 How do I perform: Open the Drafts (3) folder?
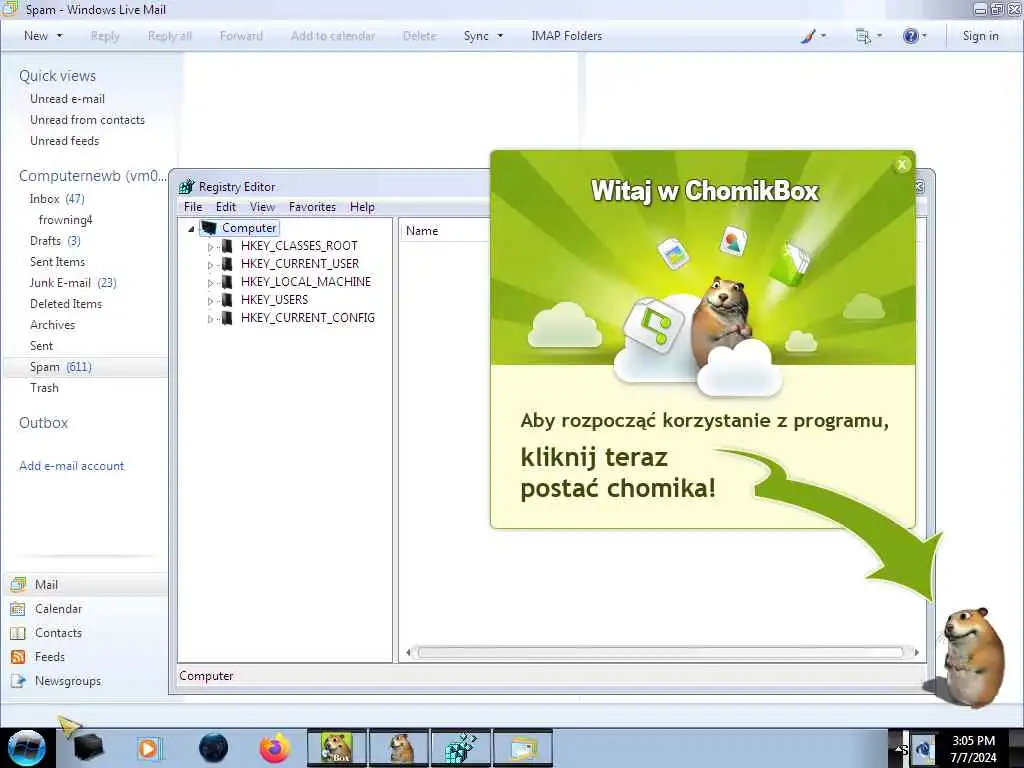[55, 240]
